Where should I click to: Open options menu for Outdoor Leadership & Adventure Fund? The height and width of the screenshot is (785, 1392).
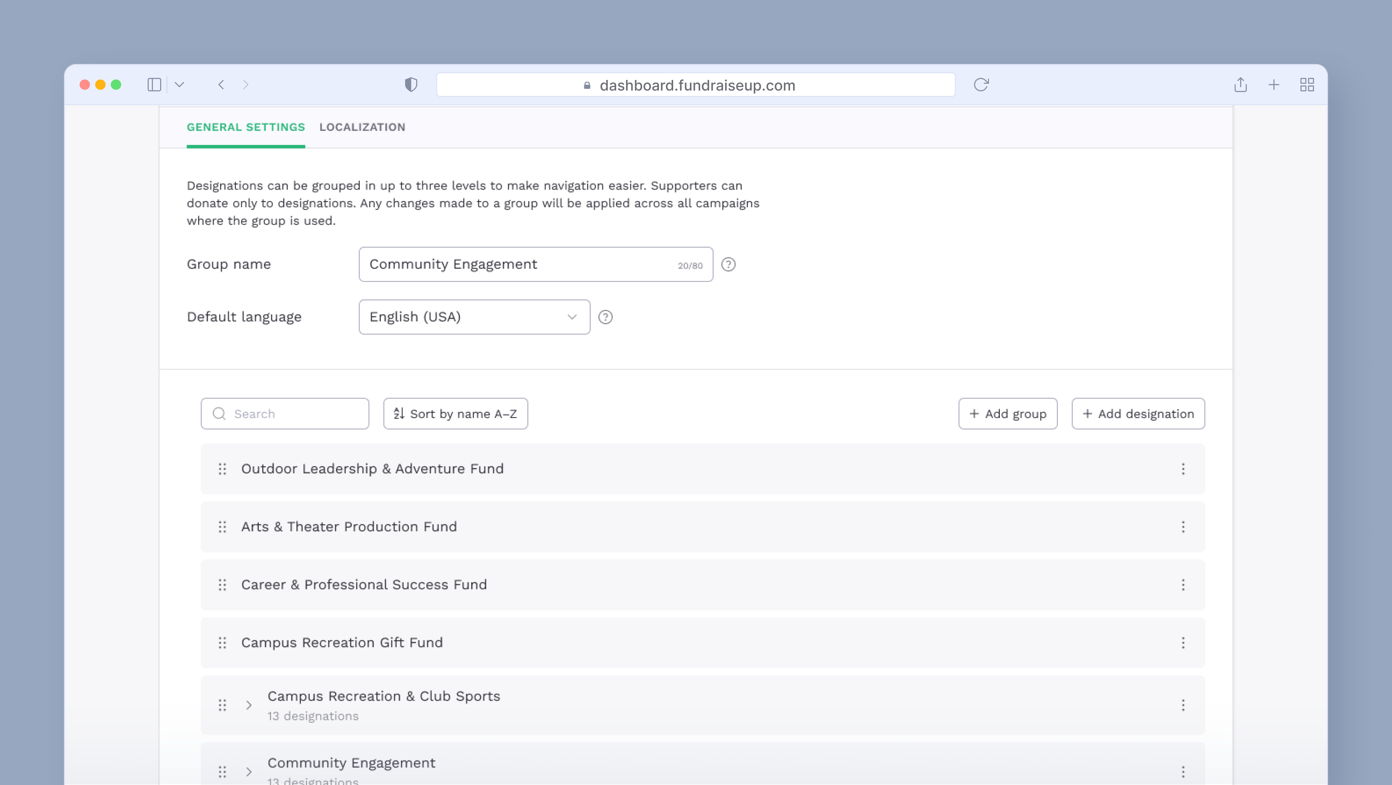pos(1183,468)
